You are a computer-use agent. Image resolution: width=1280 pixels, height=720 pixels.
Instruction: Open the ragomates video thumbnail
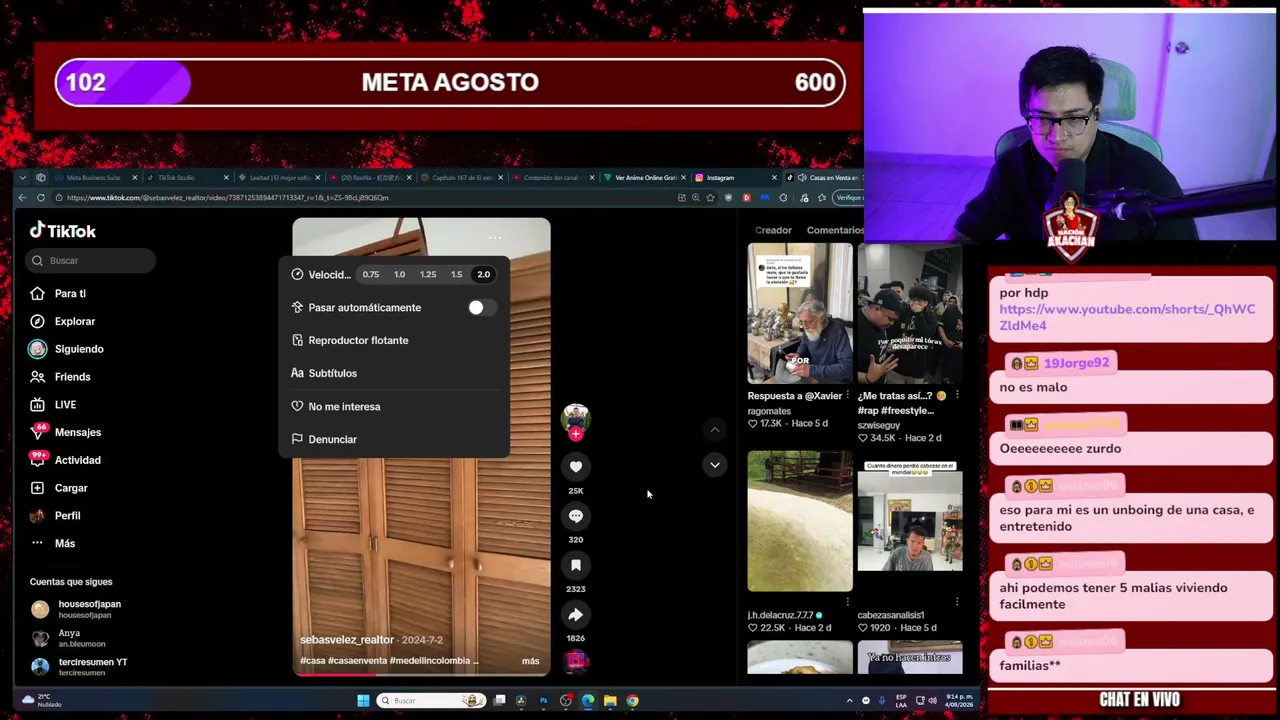pos(800,313)
